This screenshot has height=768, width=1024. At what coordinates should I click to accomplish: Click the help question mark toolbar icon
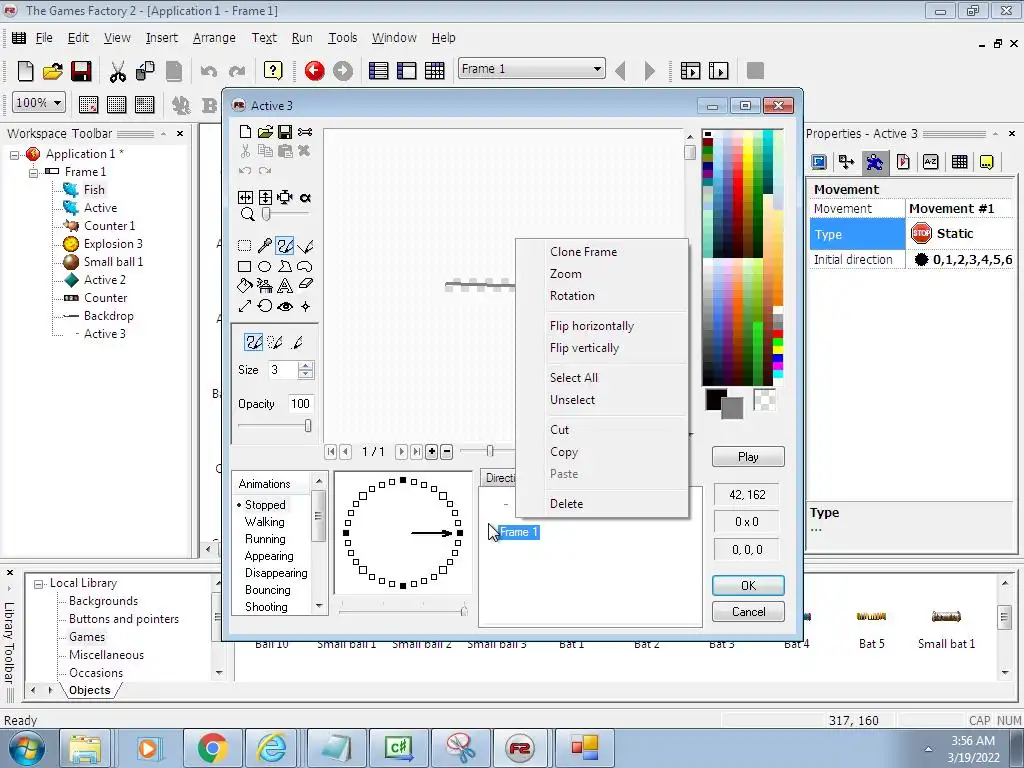pos(273,71)
